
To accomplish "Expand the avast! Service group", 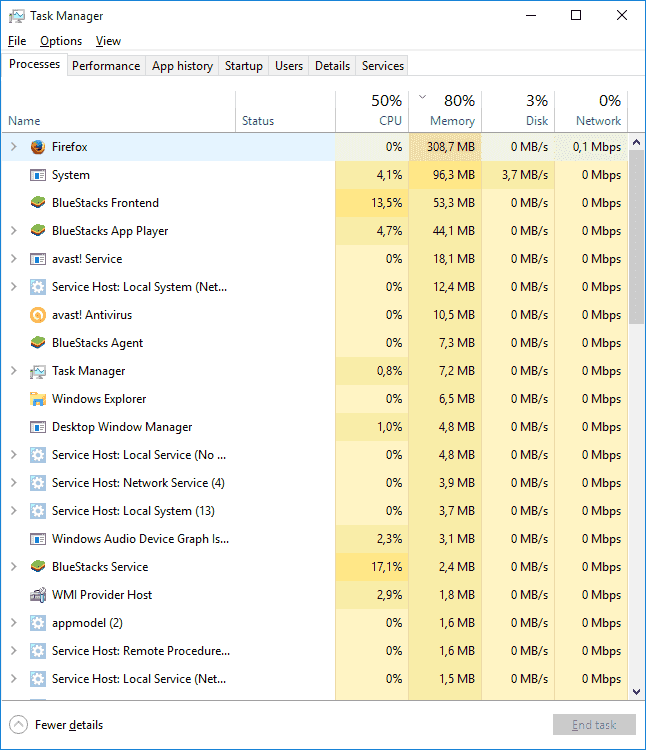I will 14,259.
